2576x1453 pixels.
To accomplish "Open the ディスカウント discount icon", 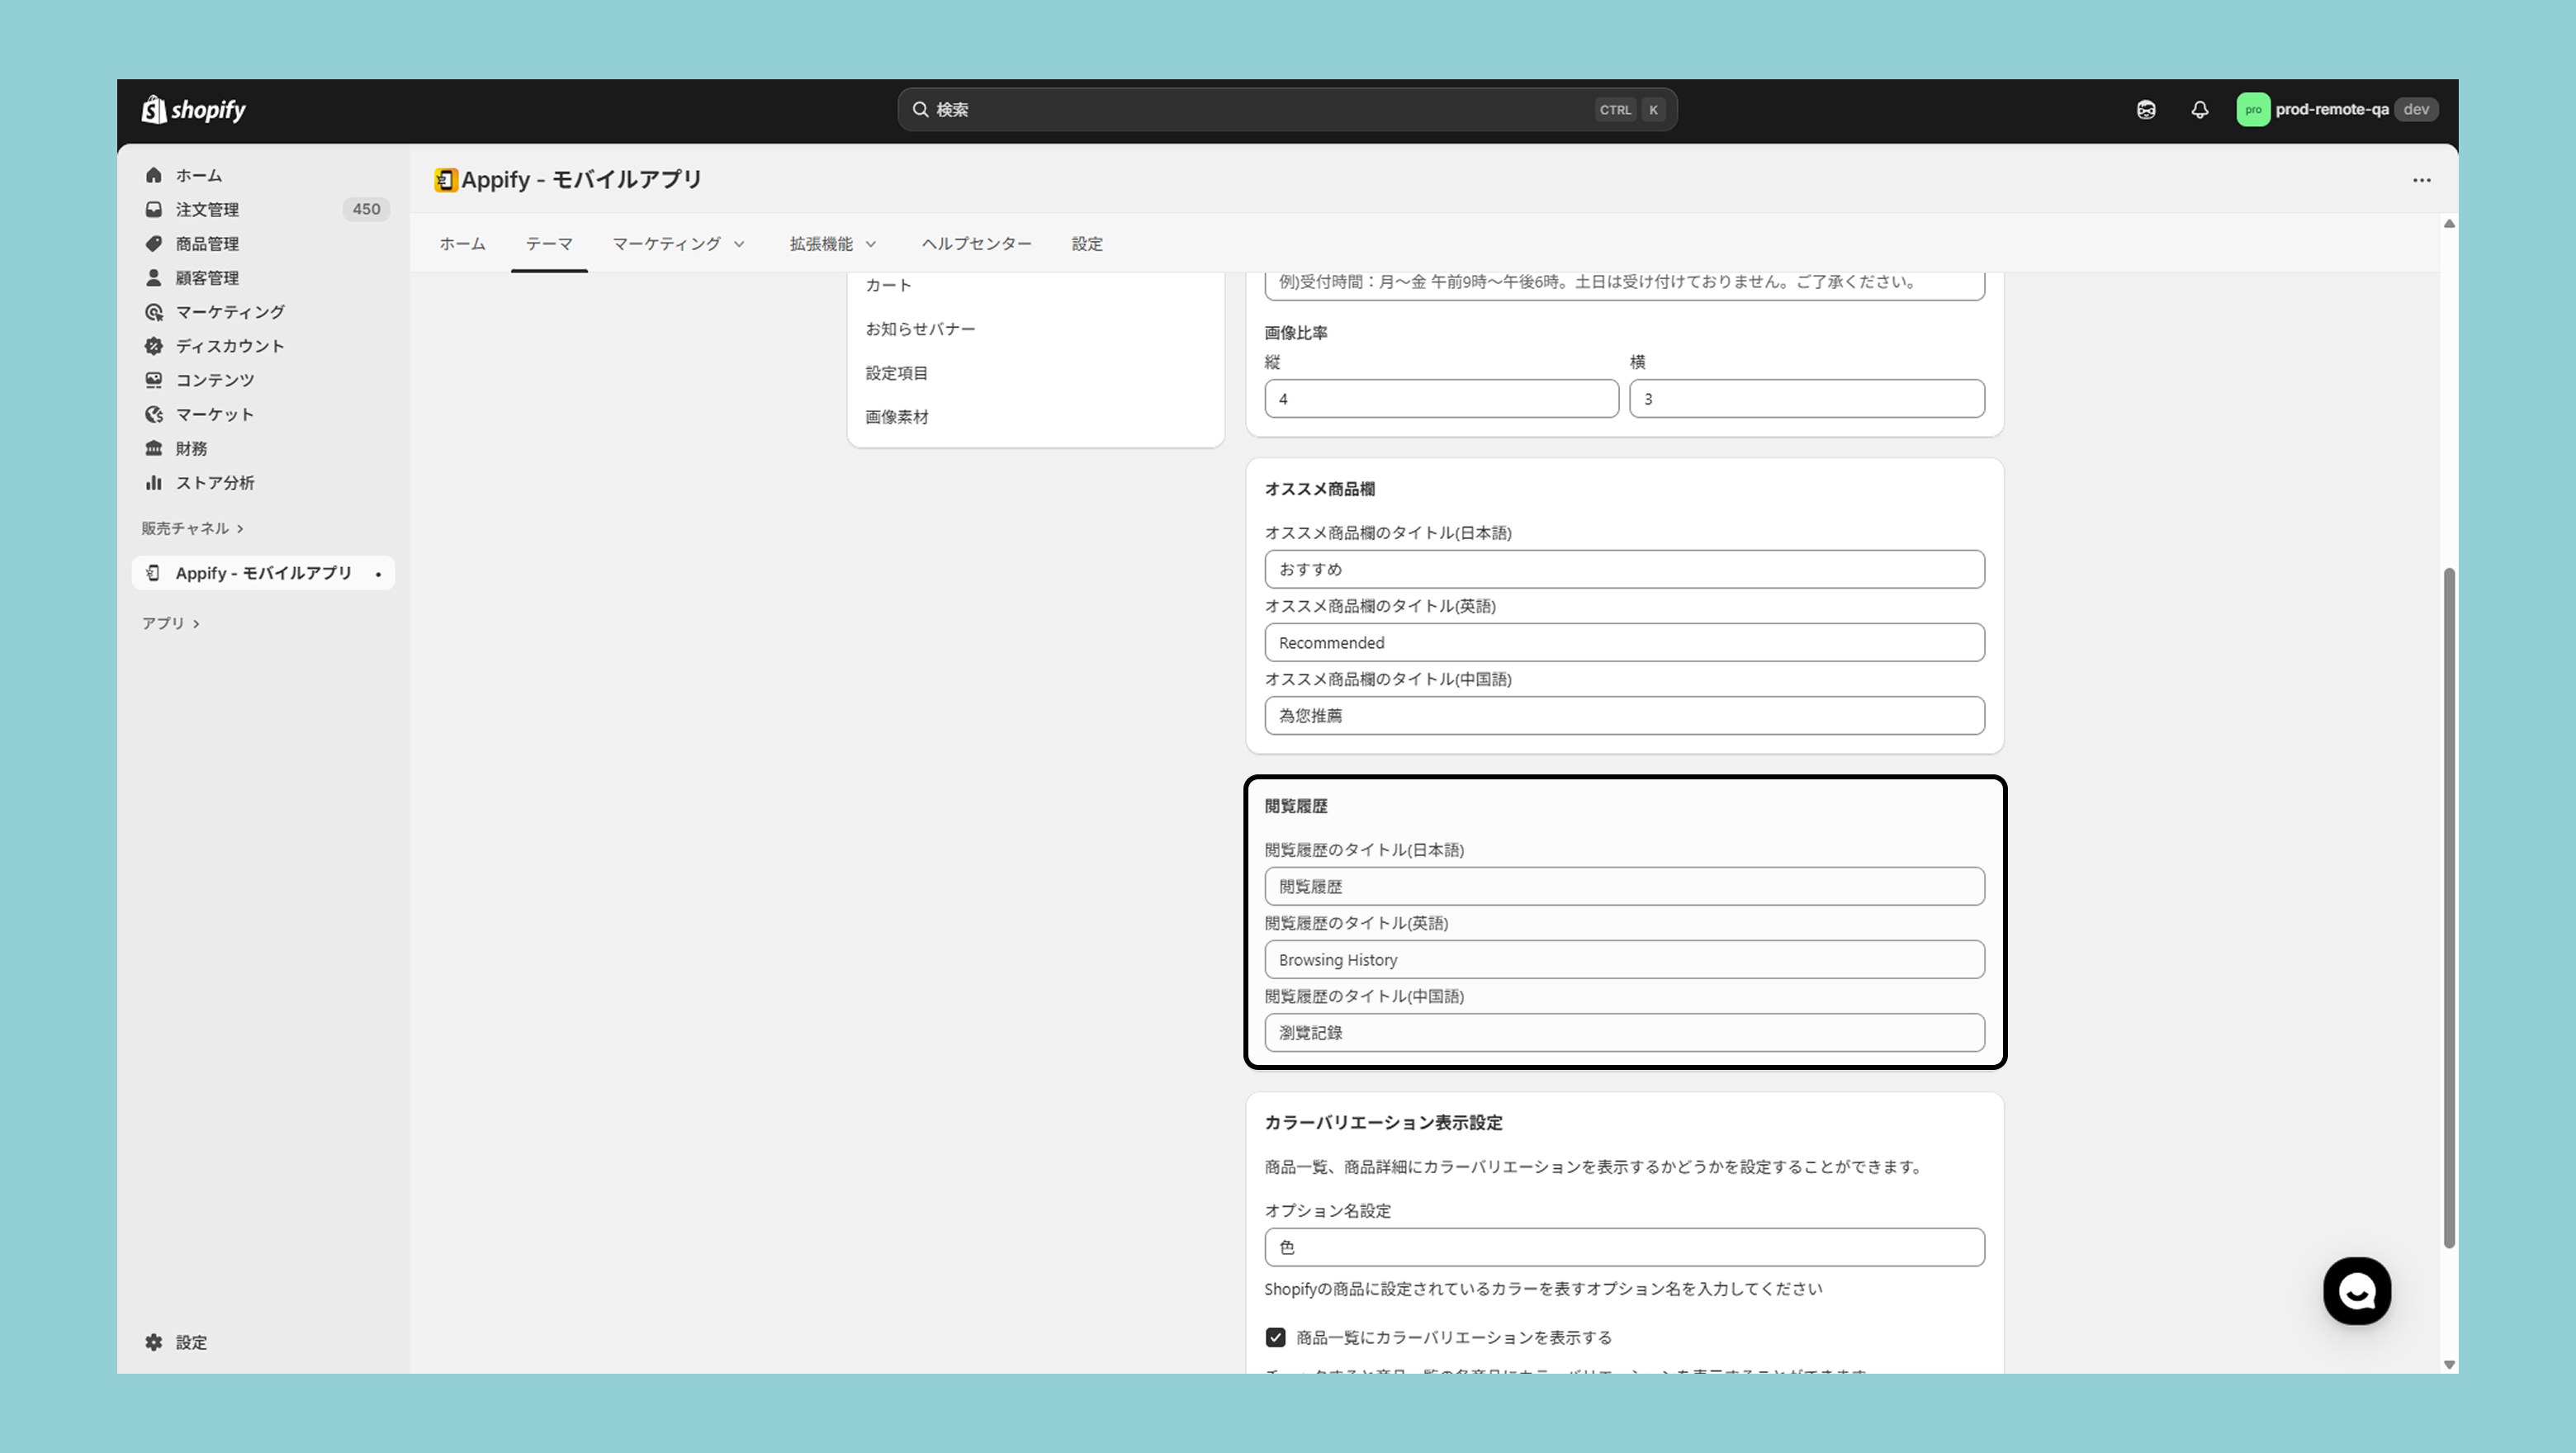I will (154, 346).
